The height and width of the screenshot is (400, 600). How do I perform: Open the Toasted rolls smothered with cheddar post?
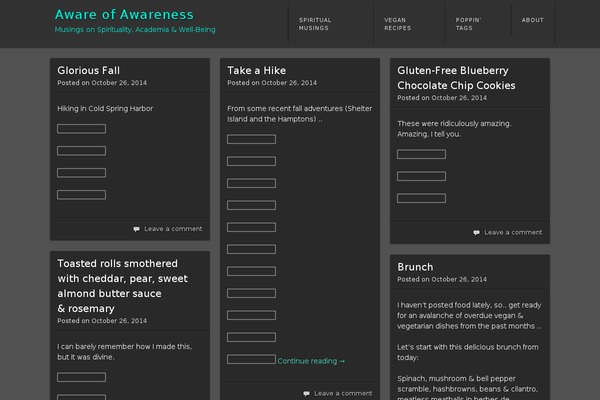click(x=122, y=286)
